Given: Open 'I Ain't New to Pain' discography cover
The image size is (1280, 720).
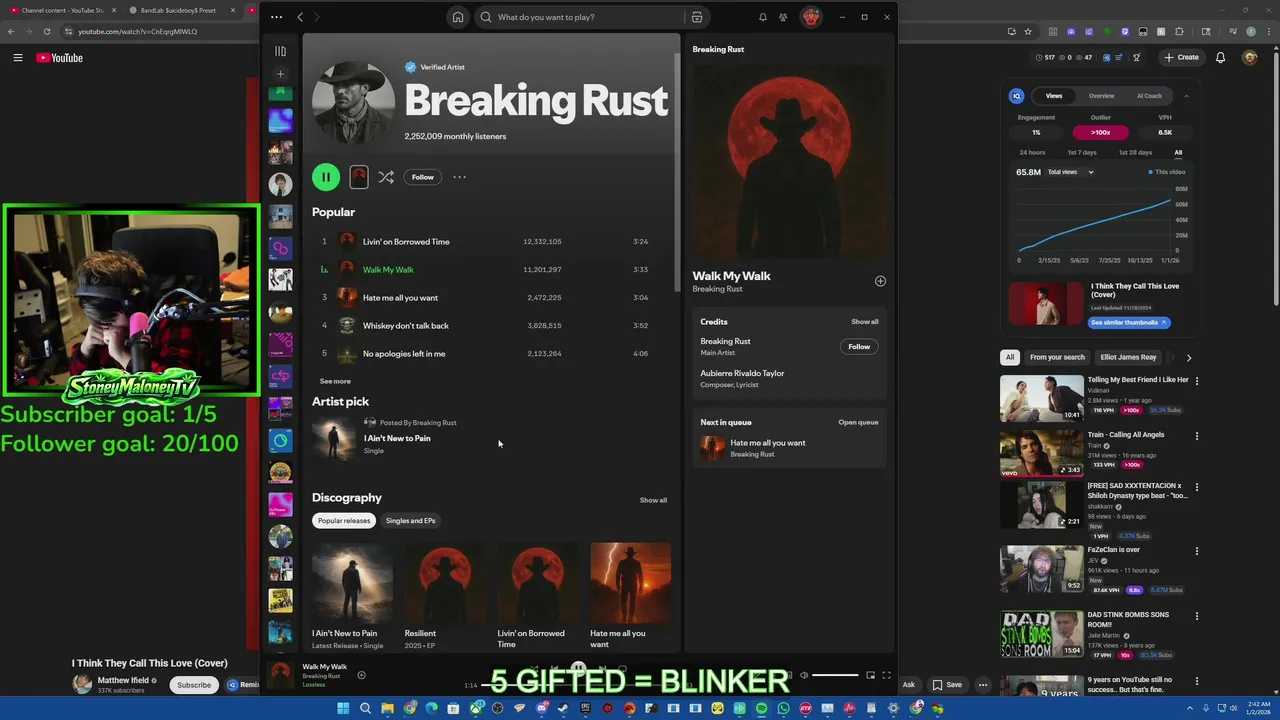Looking at the screenshot, I should (x=352, y=582).
